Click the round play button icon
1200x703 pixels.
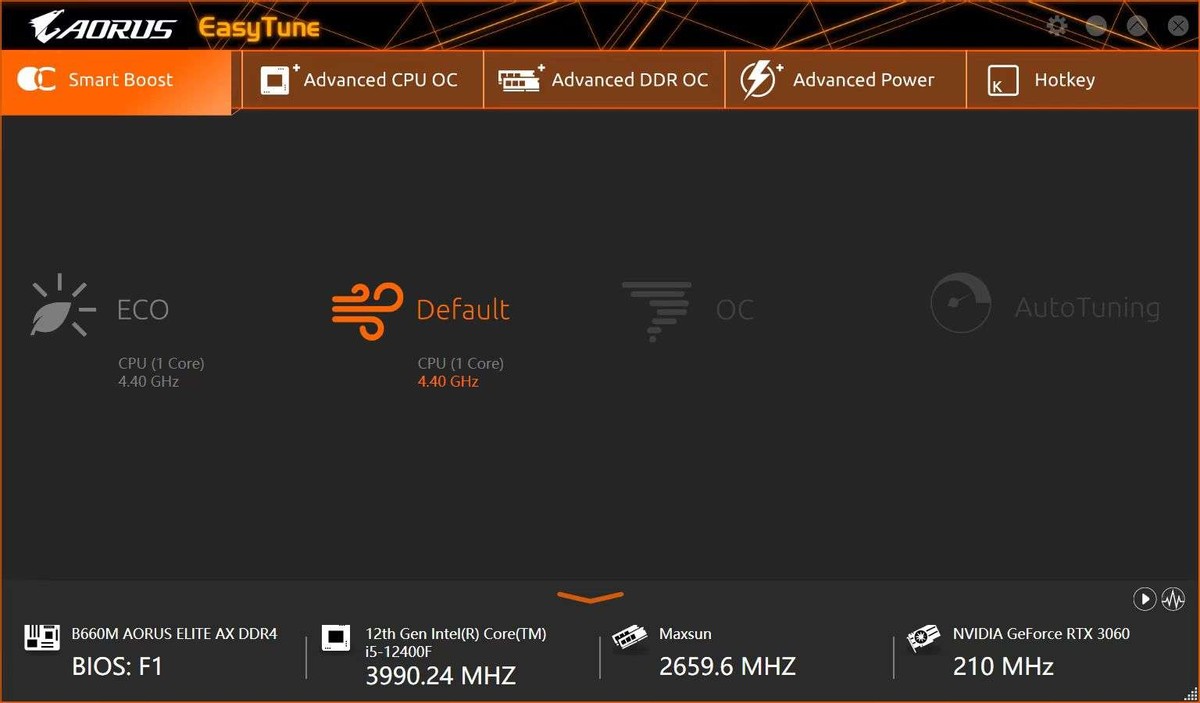coord(1145,599)
